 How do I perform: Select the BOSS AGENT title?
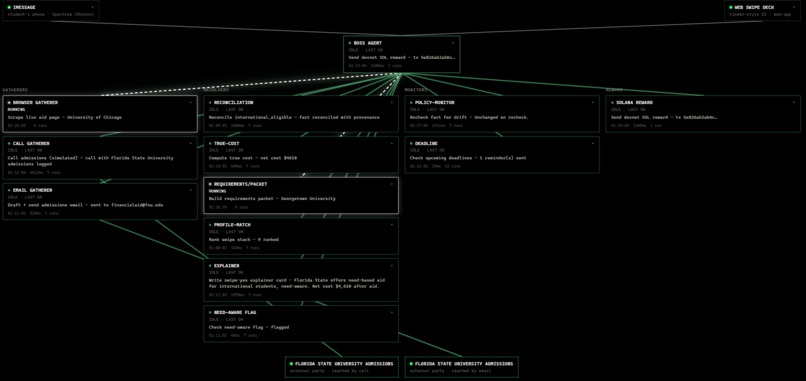(x=368, y=43)
